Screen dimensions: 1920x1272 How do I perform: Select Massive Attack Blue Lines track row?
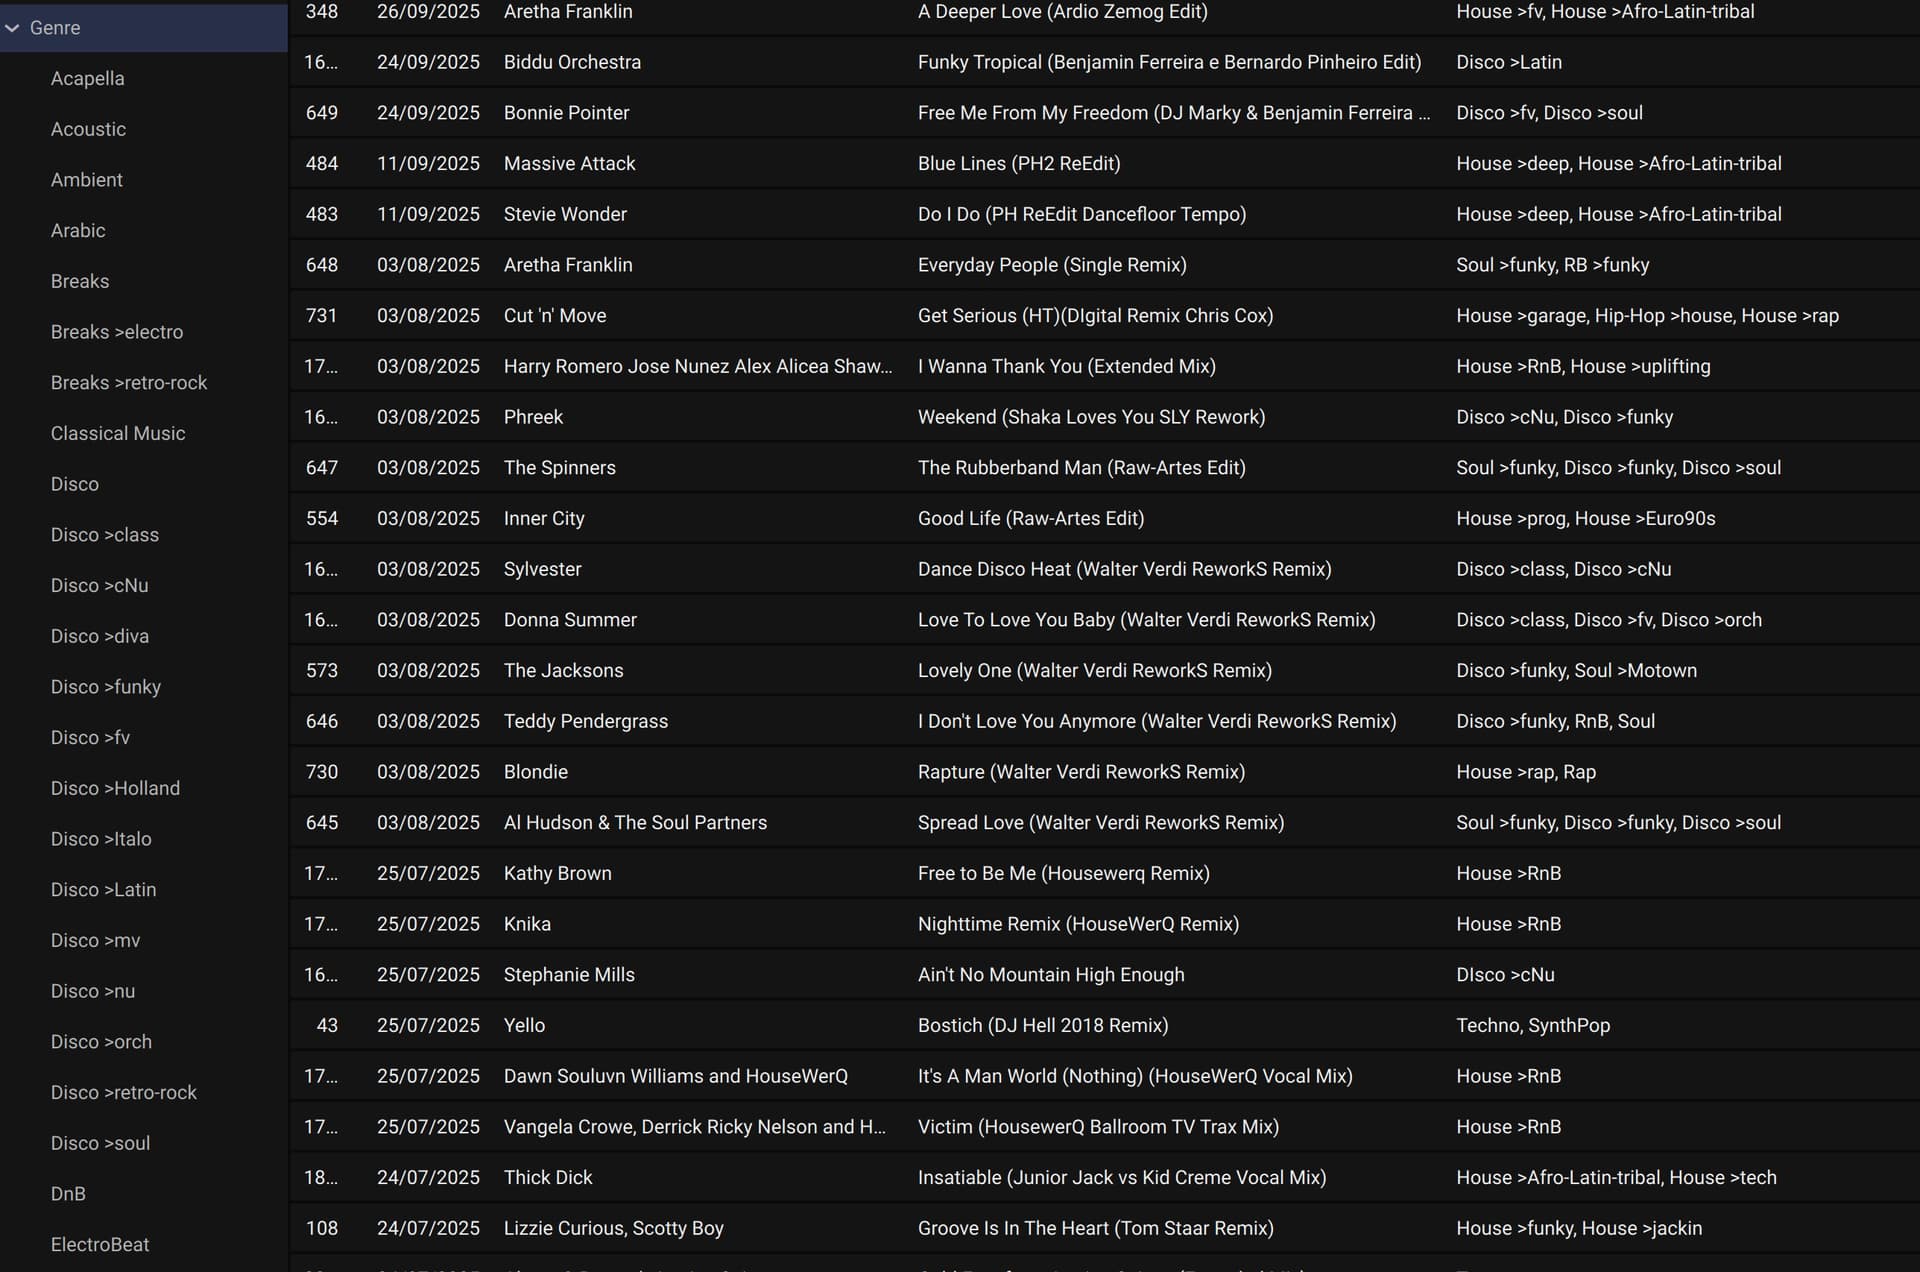[x=1018, y=163]
